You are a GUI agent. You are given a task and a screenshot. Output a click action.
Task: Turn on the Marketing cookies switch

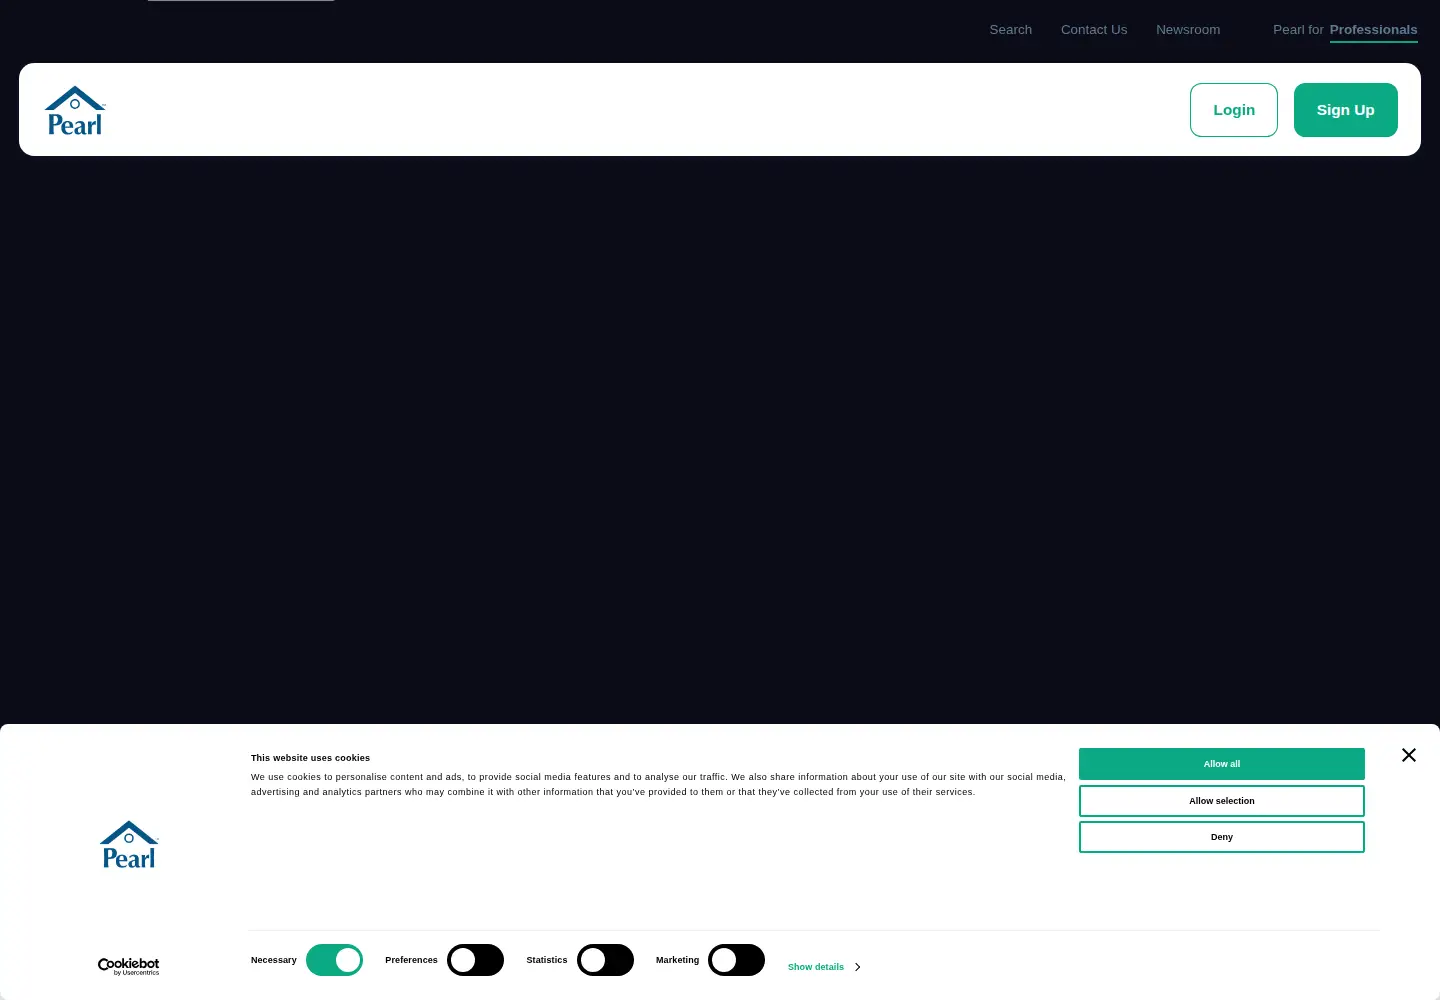(736, 960)
